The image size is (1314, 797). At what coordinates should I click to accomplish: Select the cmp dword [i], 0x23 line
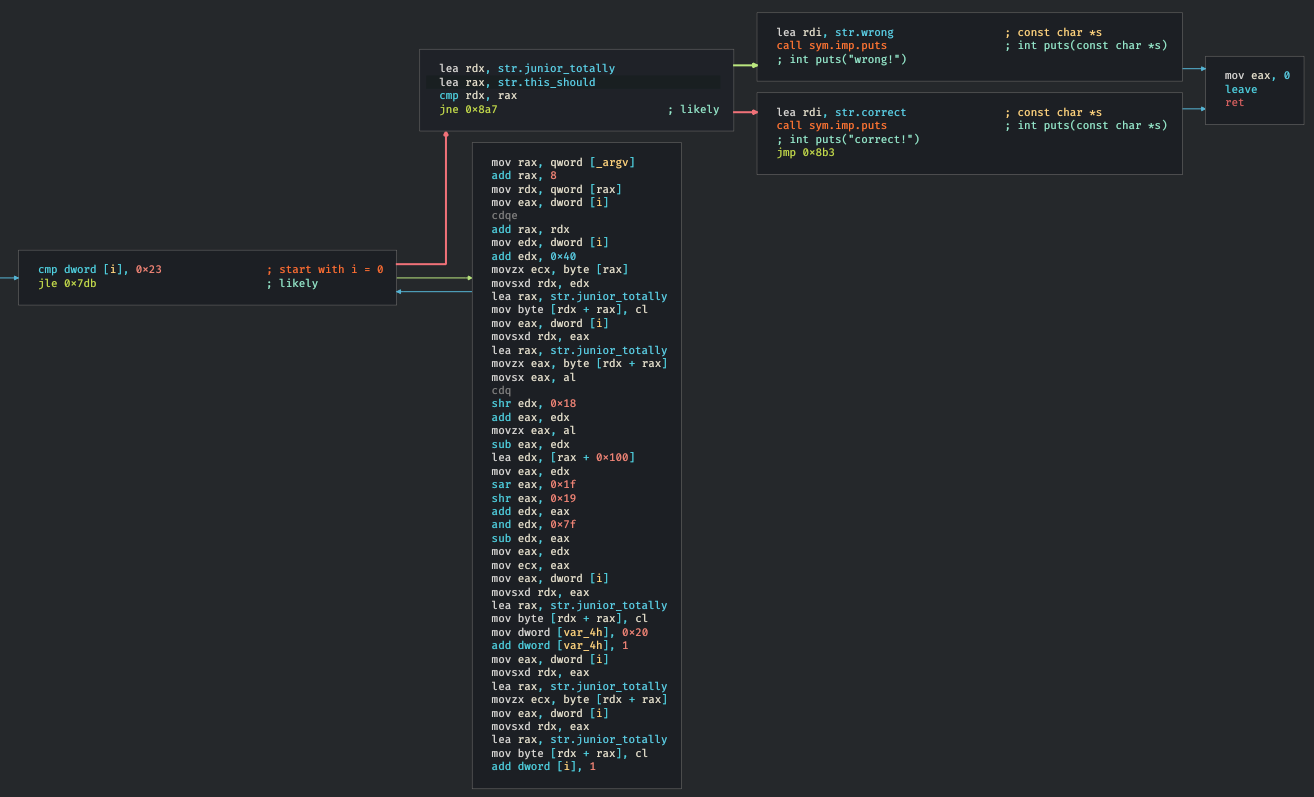(99, 270)
